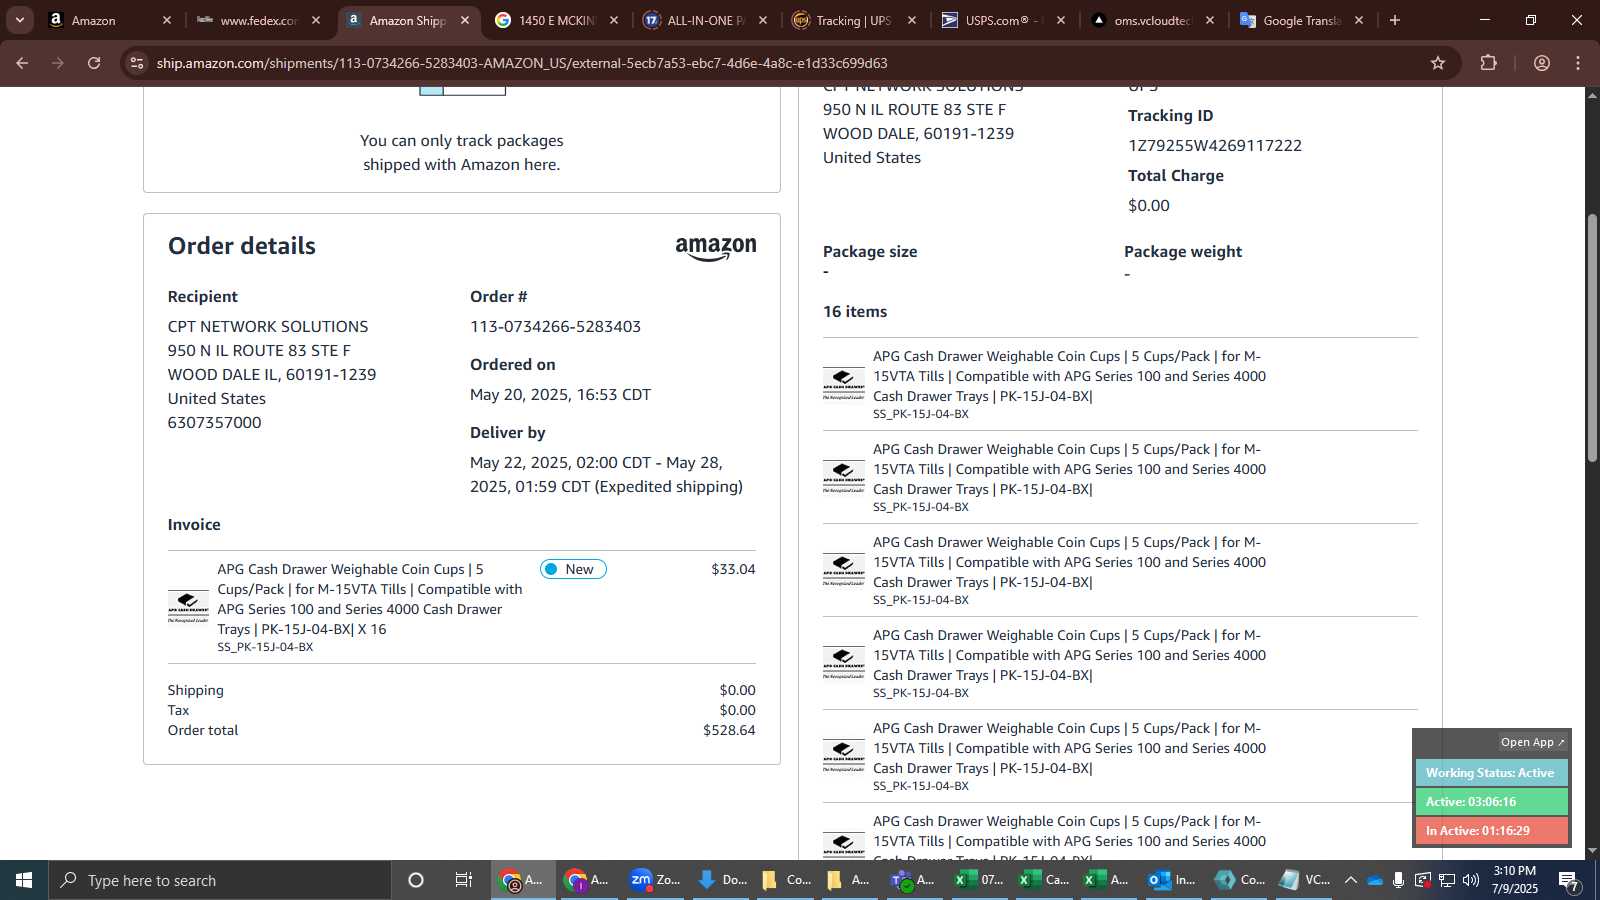This screenshot has width=1600, height=900.
Task: Go back to previous page
Action: [22, 63]
